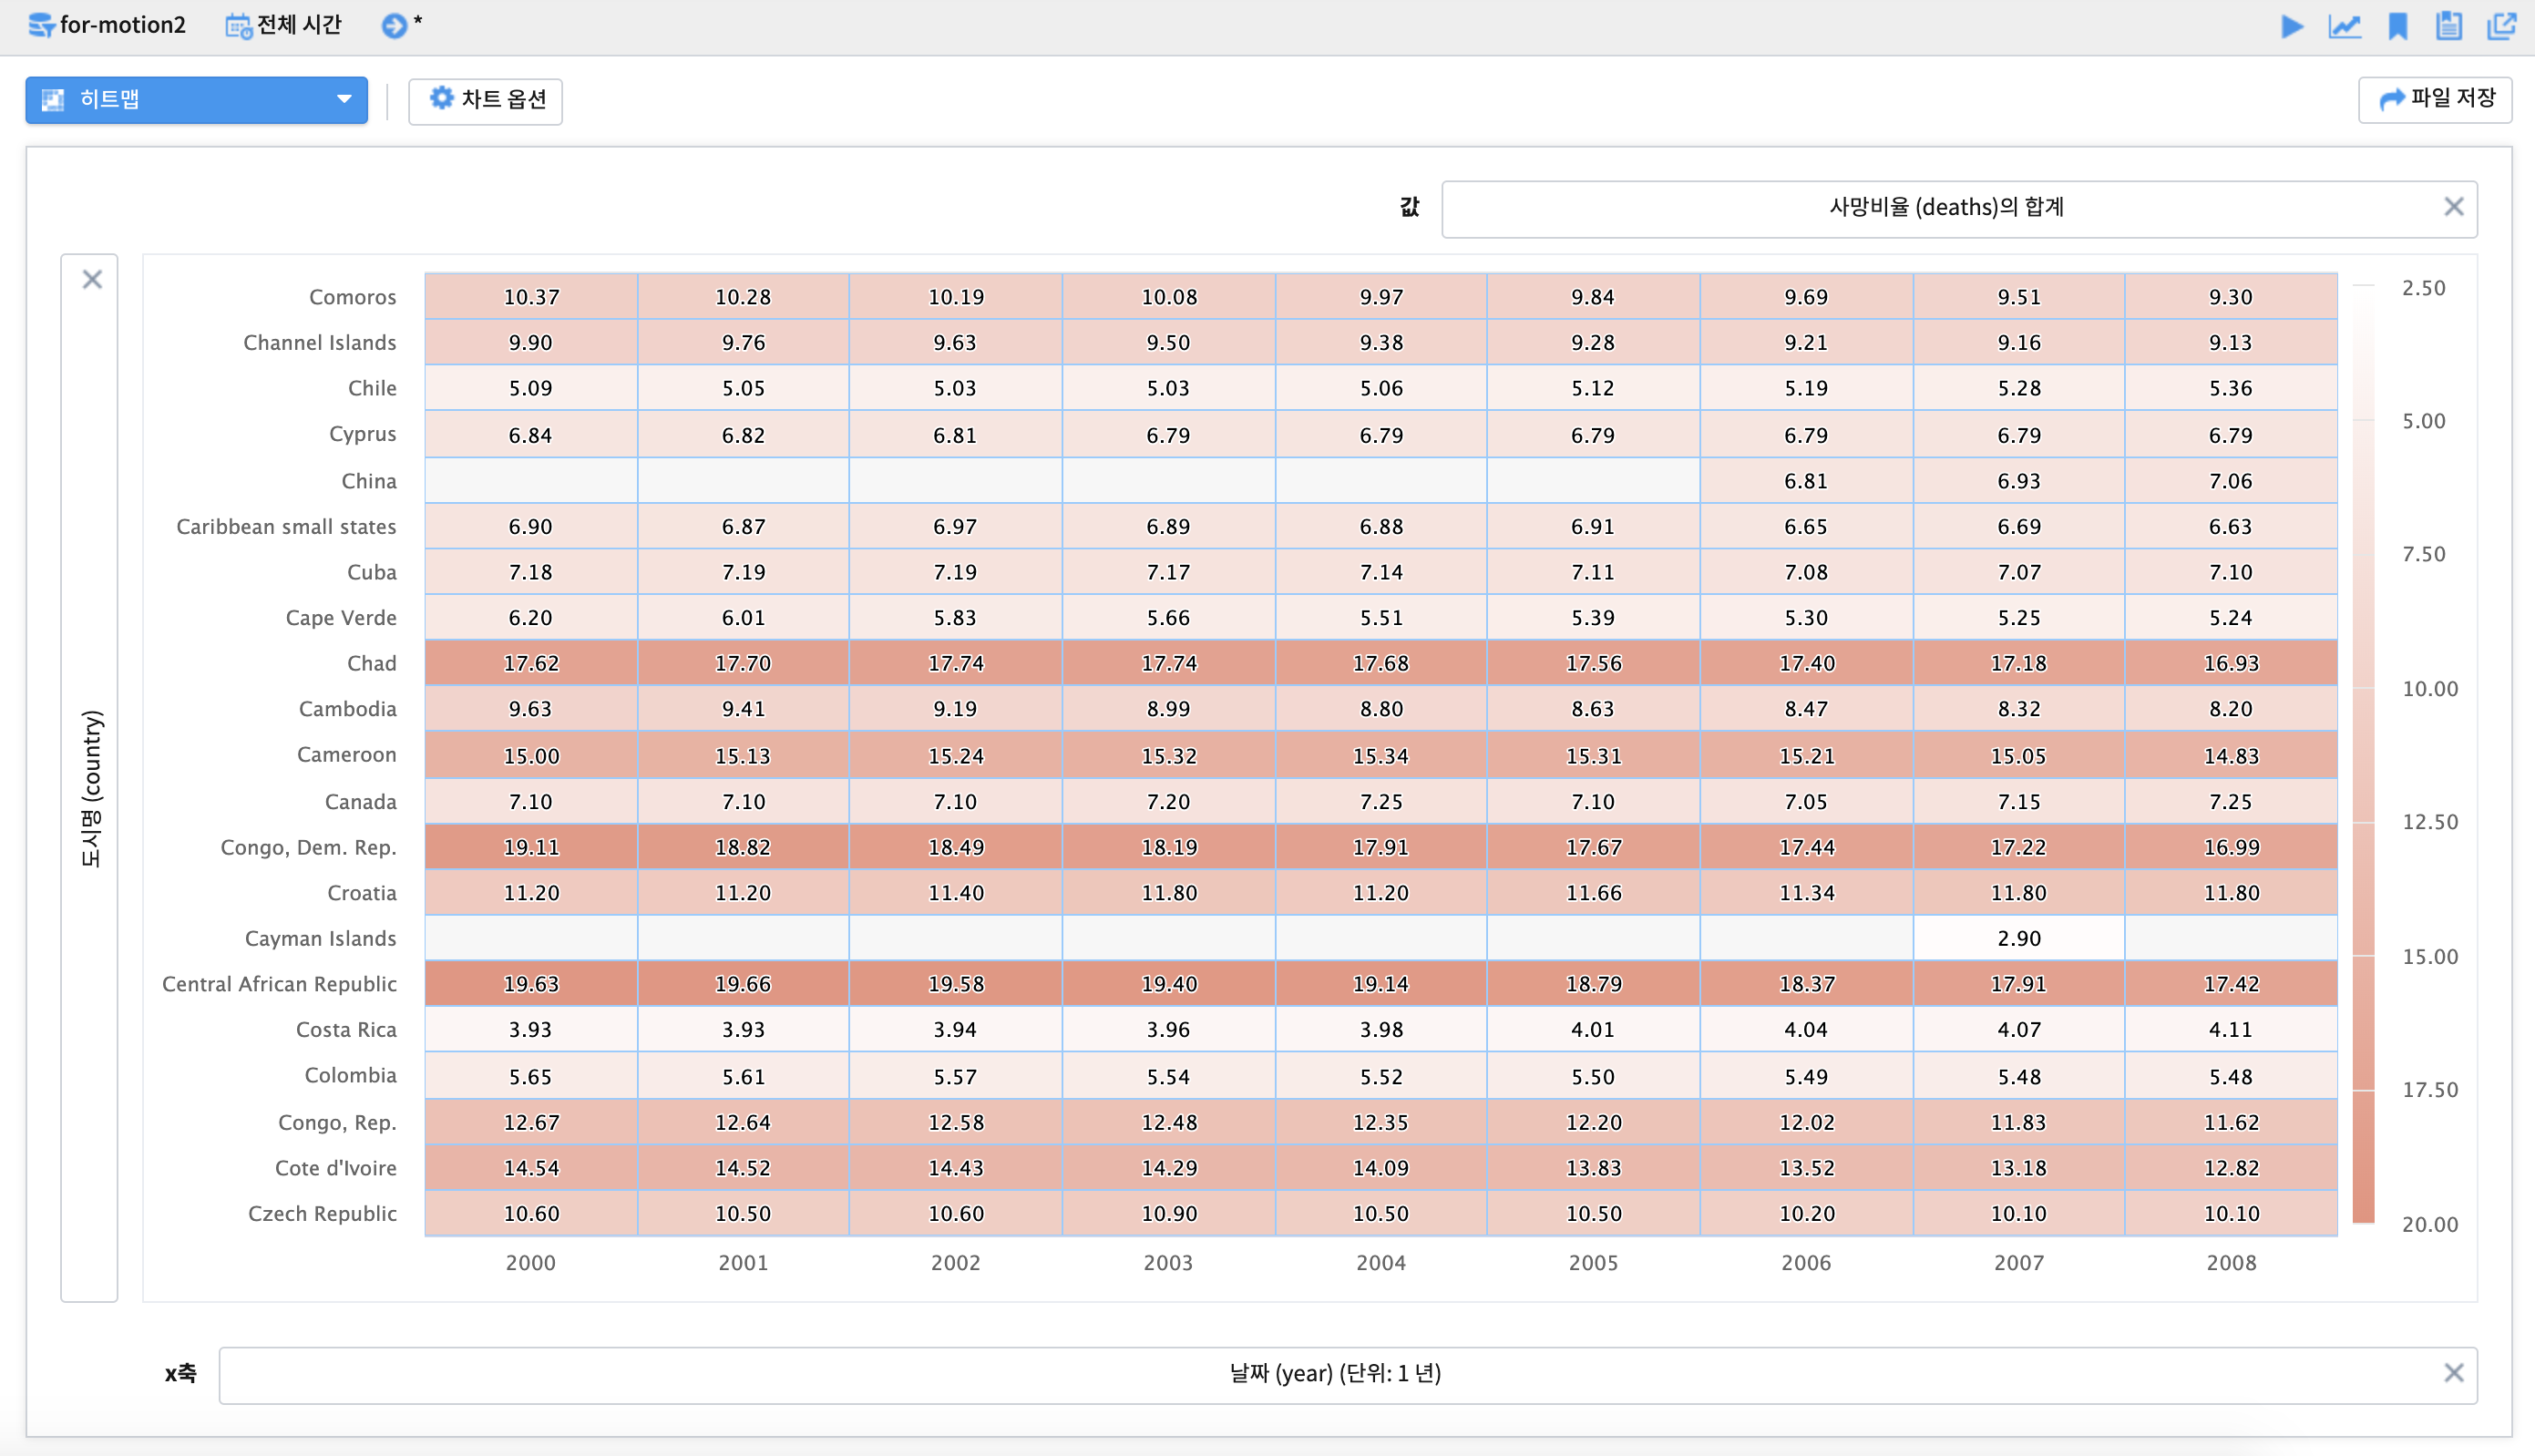Click cell 4.11 in Costa Rica row

coord(2231,1030)
